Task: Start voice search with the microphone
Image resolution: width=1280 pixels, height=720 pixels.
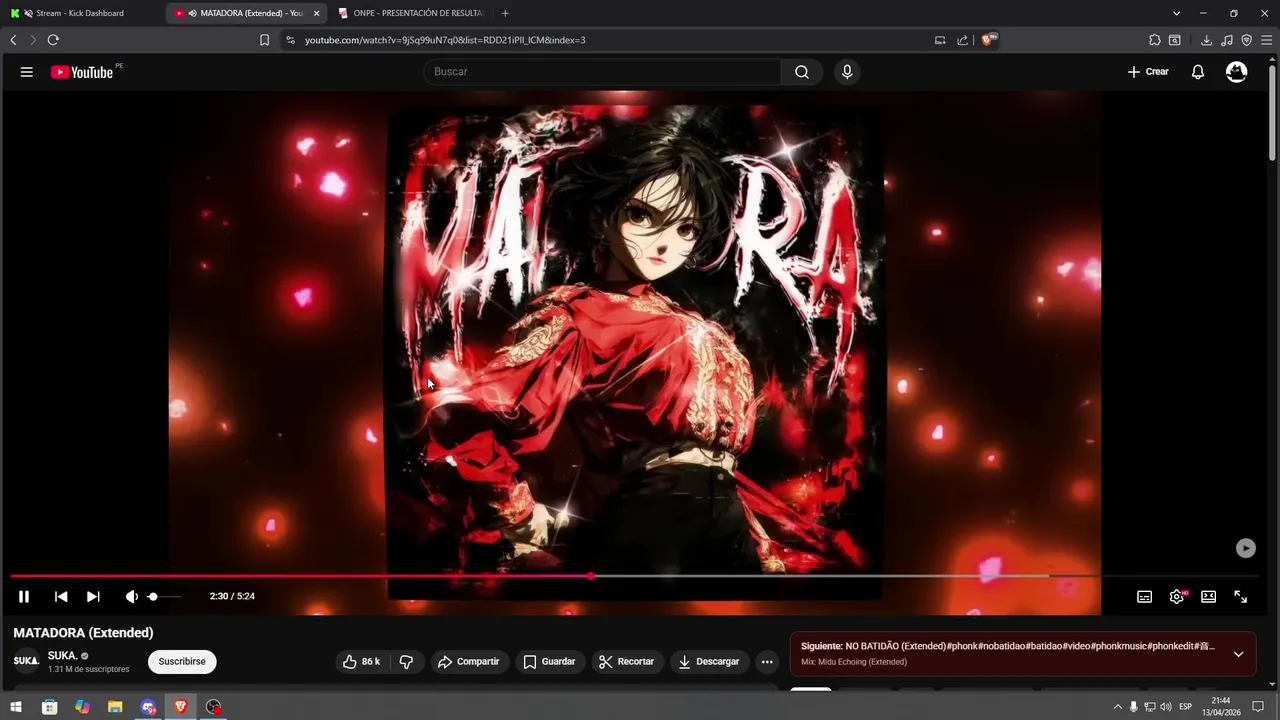Action: click(847, 72)
